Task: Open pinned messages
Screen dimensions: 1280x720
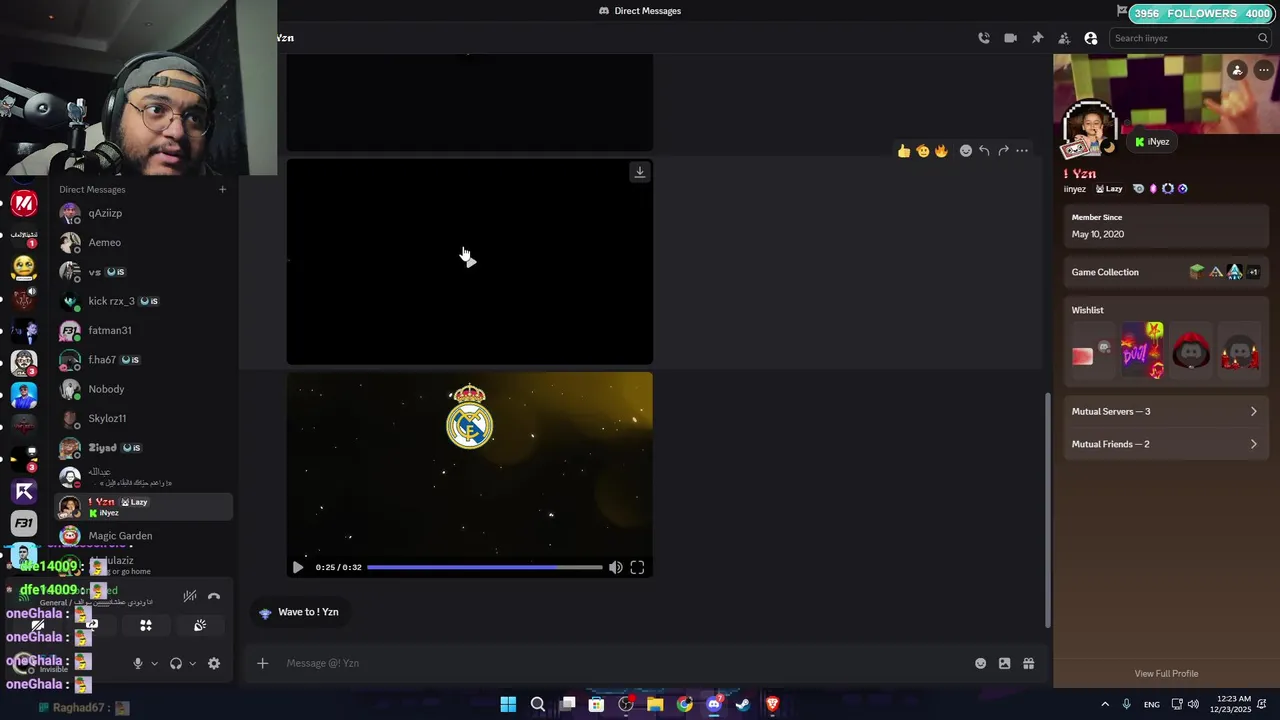Action: [1037, 38]
